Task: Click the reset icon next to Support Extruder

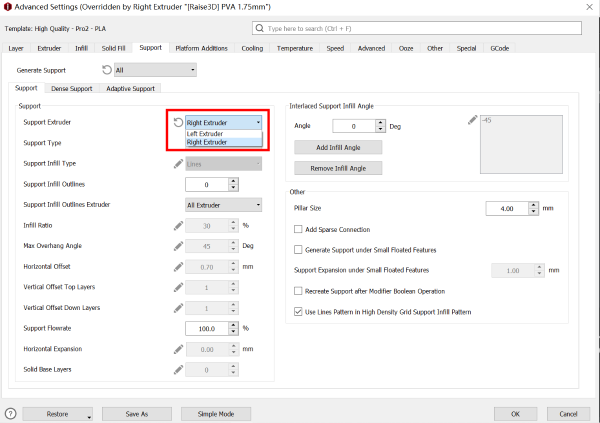Action: [178, 122]
